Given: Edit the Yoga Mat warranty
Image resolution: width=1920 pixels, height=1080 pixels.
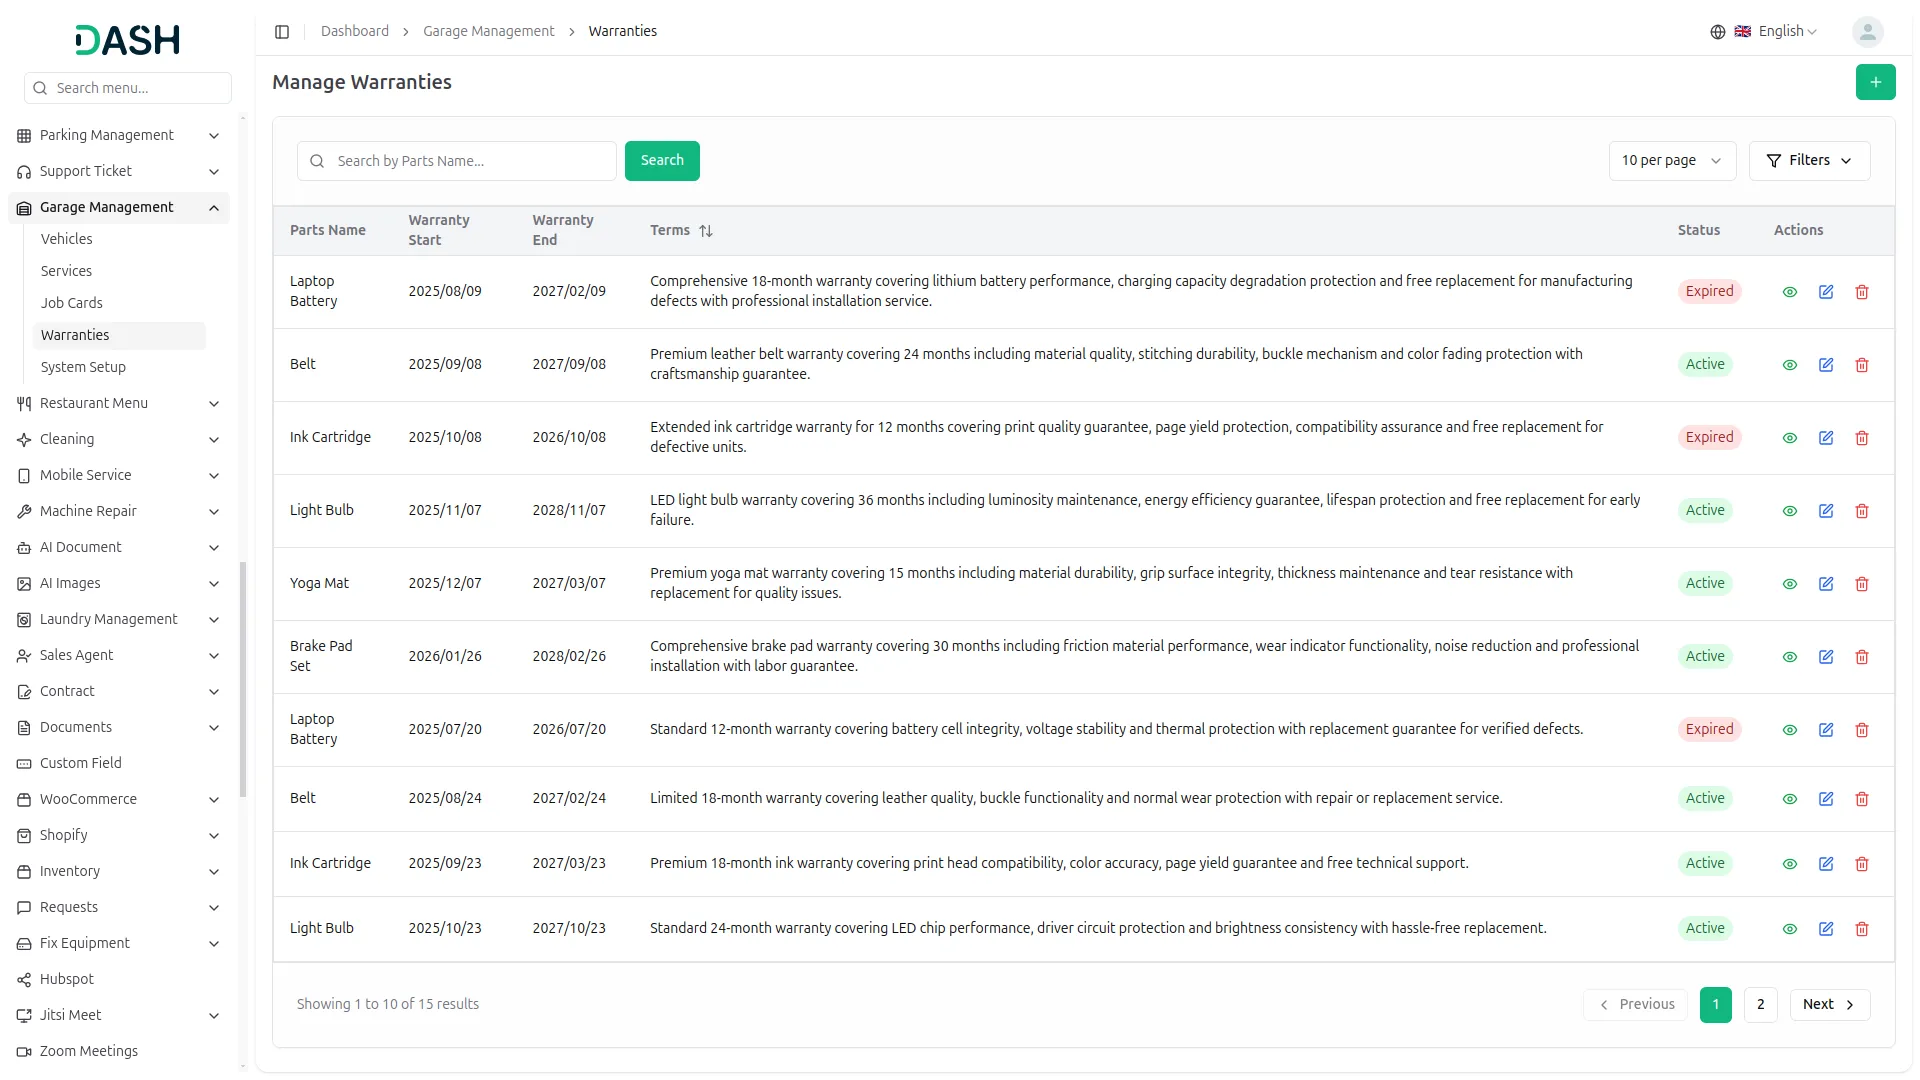Looking at the screenshot, I should 1825,584.
